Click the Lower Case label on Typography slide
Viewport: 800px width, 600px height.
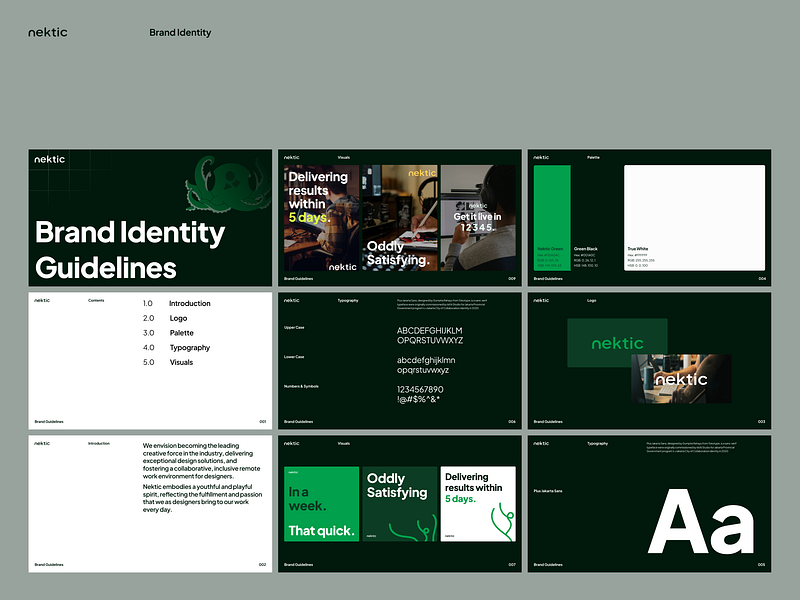294,357
